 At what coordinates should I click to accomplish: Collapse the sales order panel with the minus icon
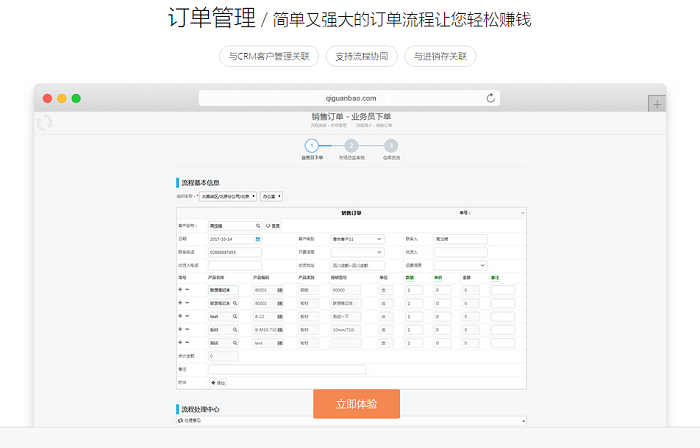click(x=522, y=213)
